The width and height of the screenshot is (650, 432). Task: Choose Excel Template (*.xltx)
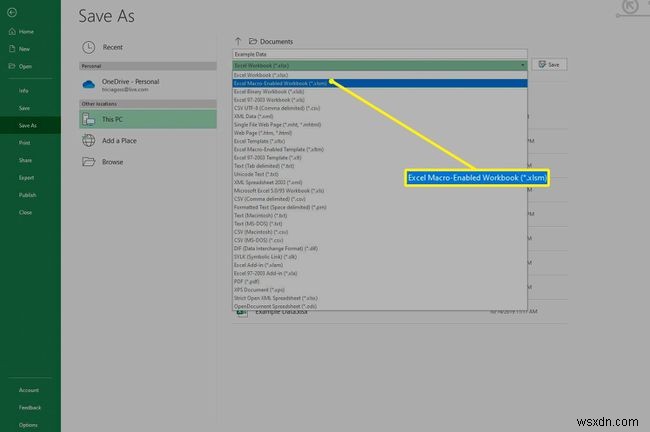(x=379, y=141)
